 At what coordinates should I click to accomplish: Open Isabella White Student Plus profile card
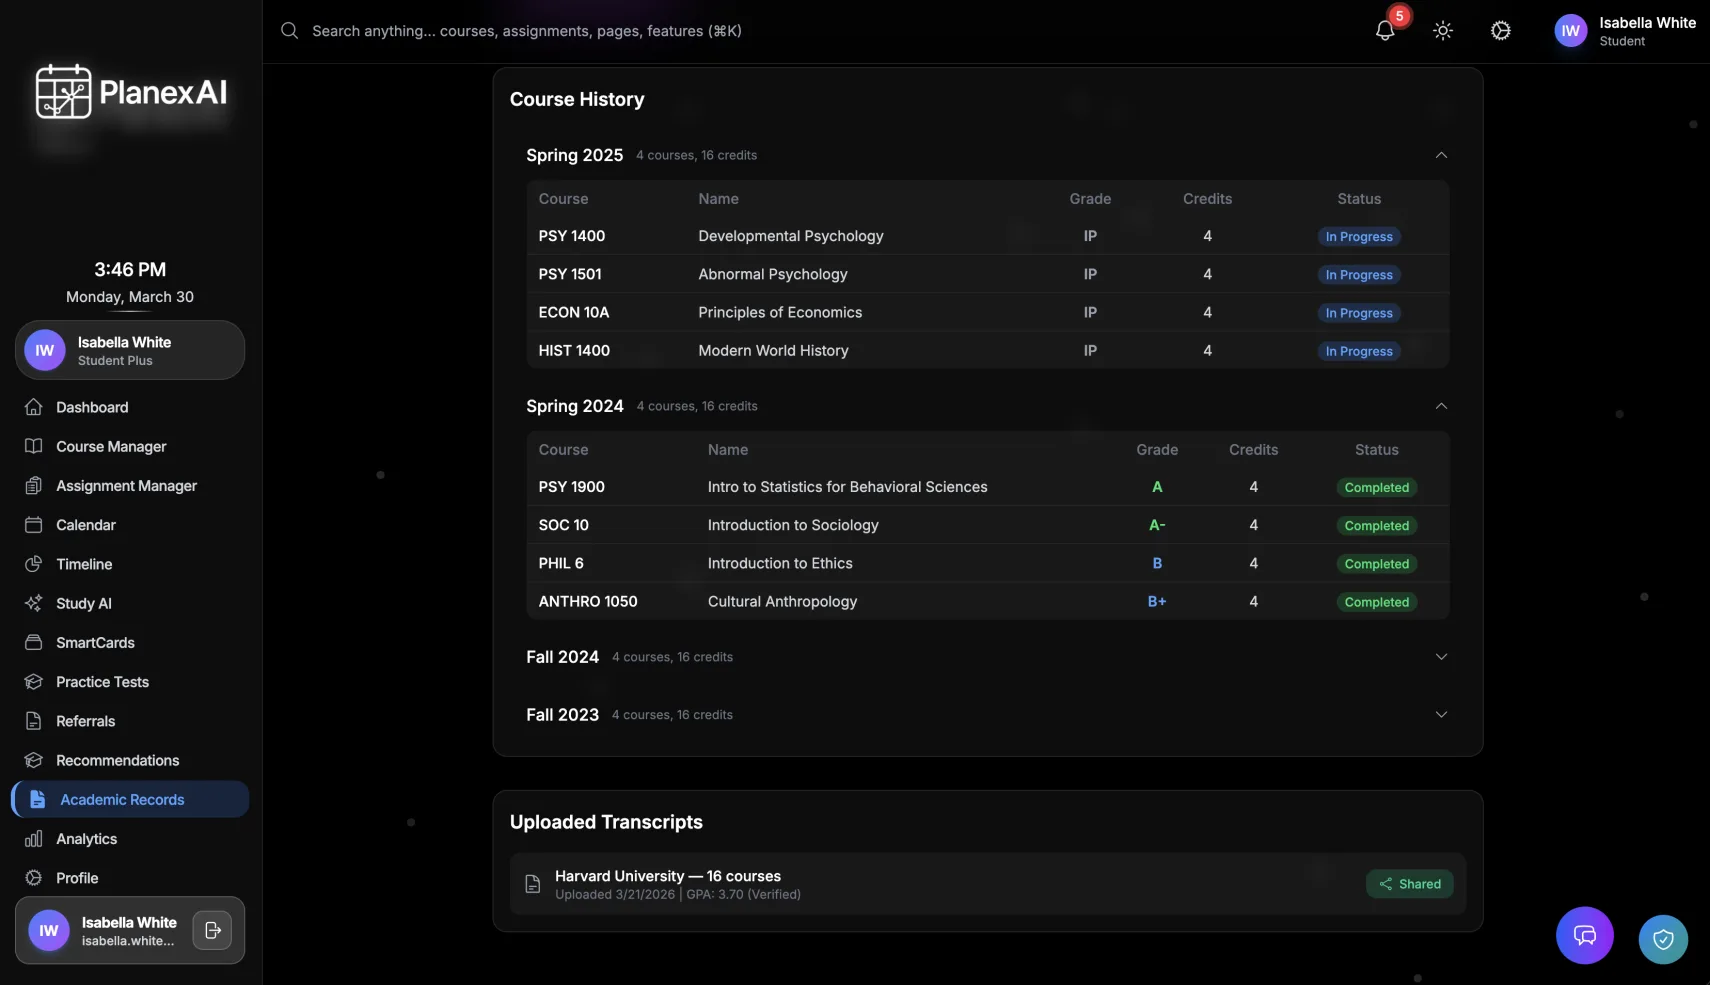[x=130, y=350]
